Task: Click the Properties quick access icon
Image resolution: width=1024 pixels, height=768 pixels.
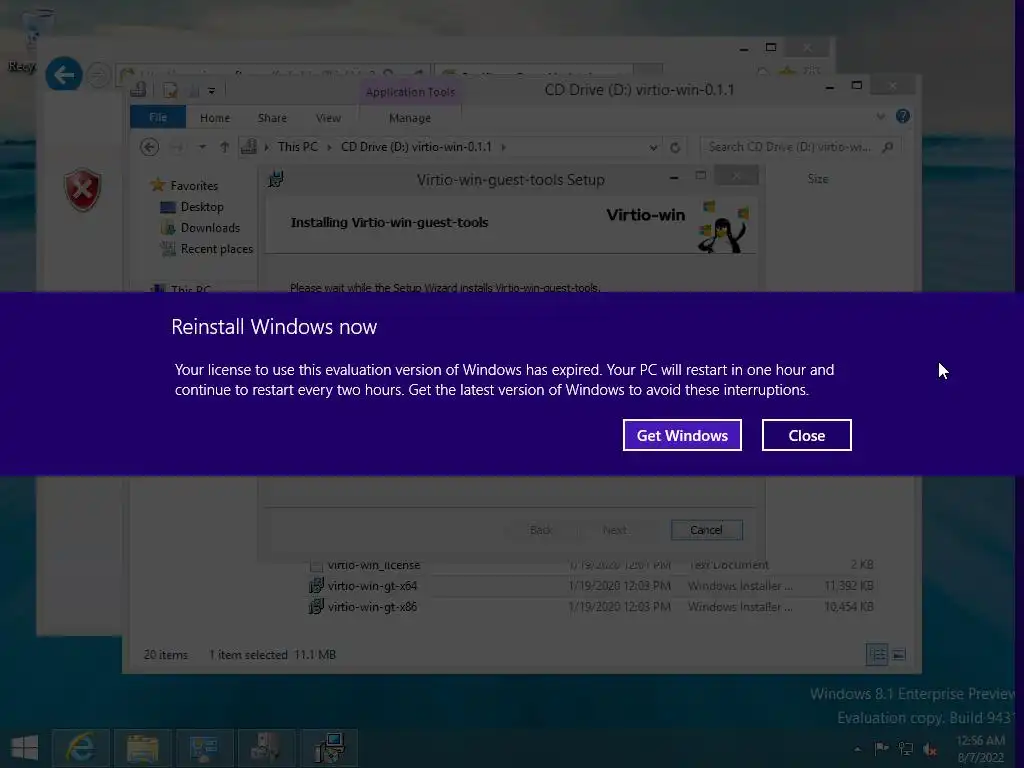Action: point(170,90)
